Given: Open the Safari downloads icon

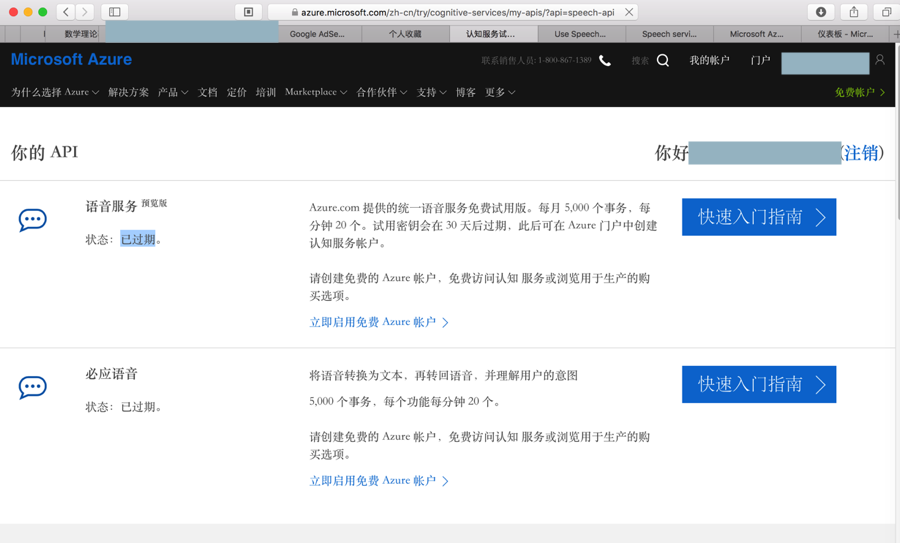Looking at the screenshot, I should 821,11.
